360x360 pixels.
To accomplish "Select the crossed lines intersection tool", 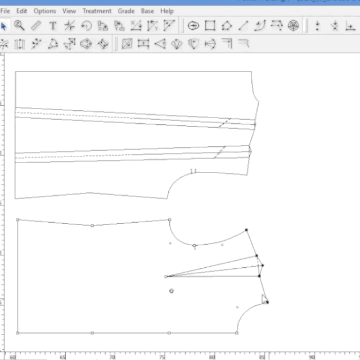I will click(69, 26).
